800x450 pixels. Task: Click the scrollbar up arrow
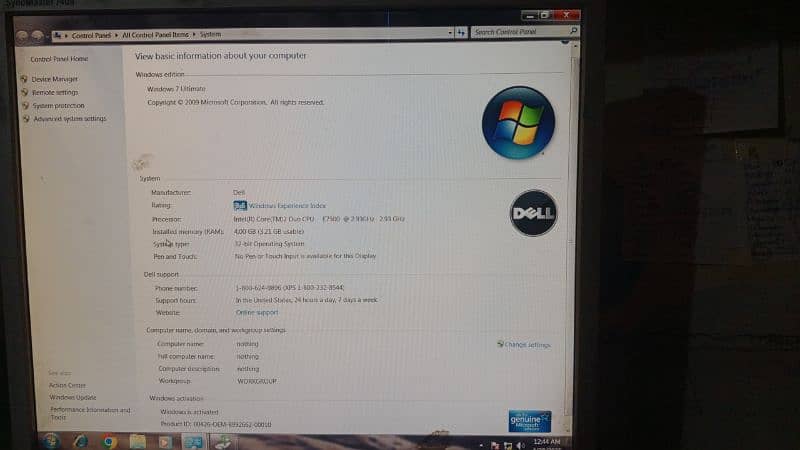(575, 46)
